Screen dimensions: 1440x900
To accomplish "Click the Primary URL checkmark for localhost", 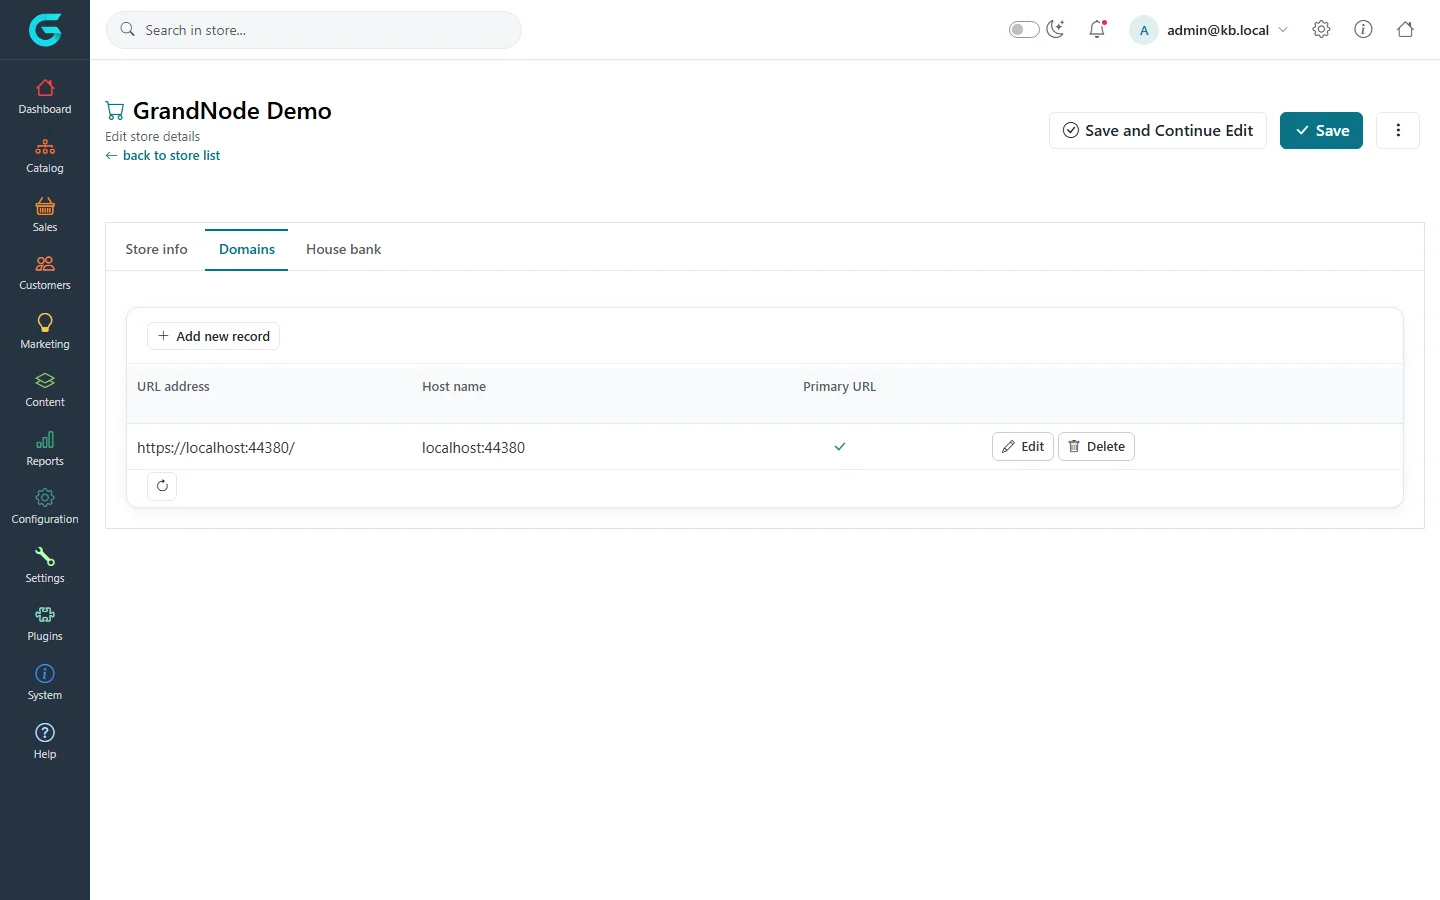I will [840, 447].
